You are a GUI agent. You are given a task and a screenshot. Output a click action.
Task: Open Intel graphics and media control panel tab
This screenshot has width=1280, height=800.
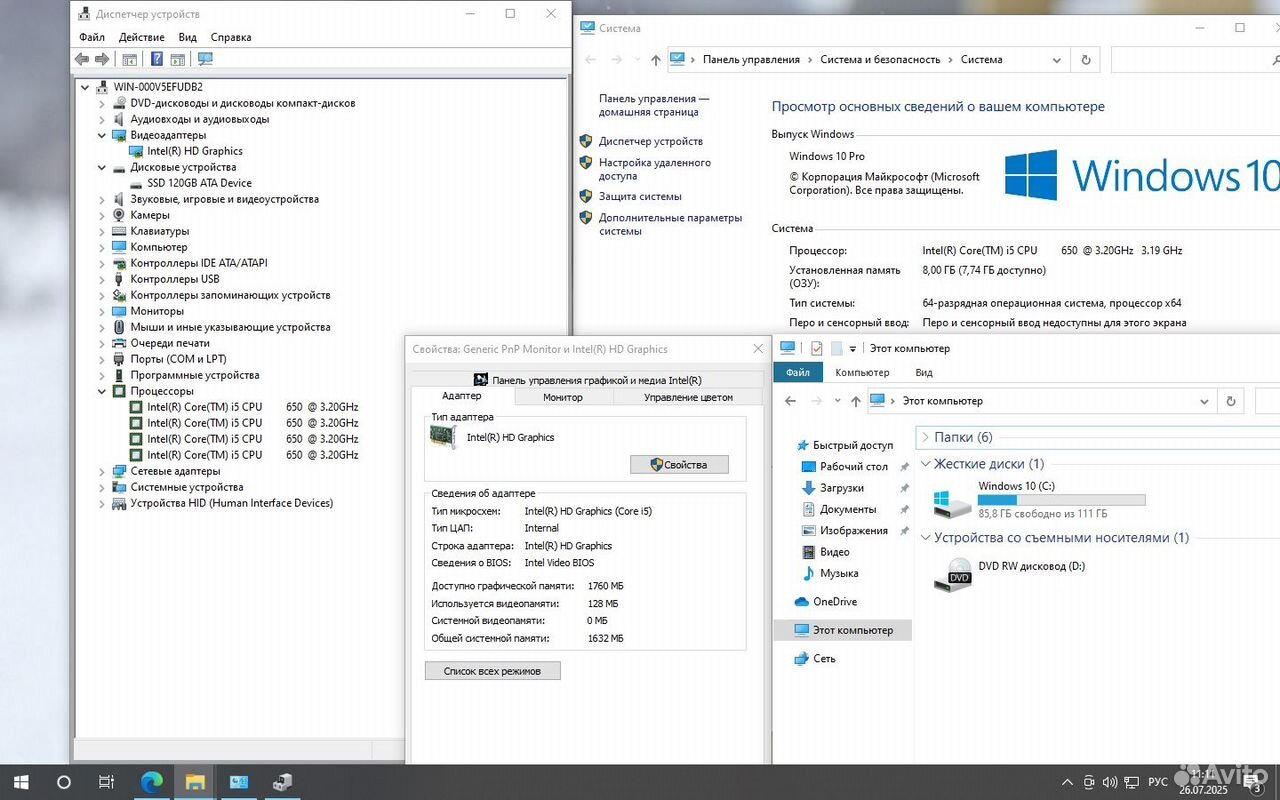point(588,380)
